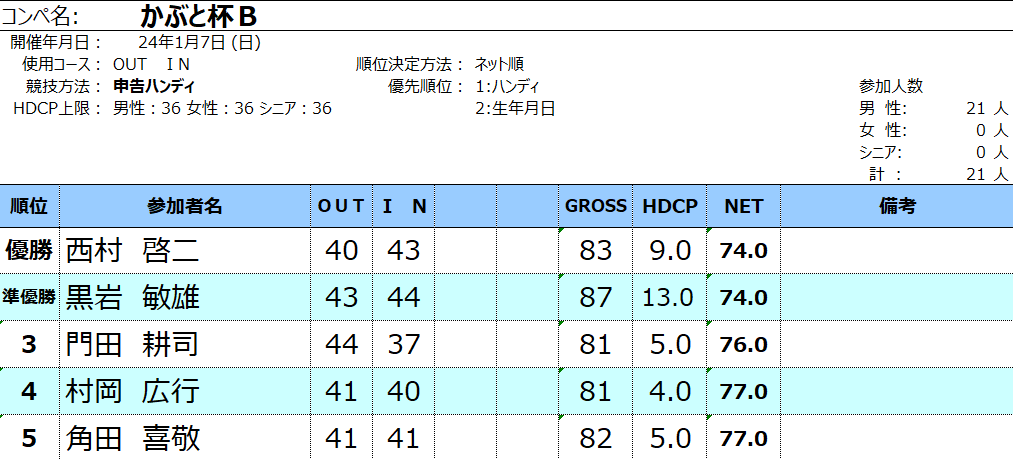Image resolution: width=1013 pixels, height=459 pixels.
Task: Select the 備考 column header
Action: click(x=897, y=206)
